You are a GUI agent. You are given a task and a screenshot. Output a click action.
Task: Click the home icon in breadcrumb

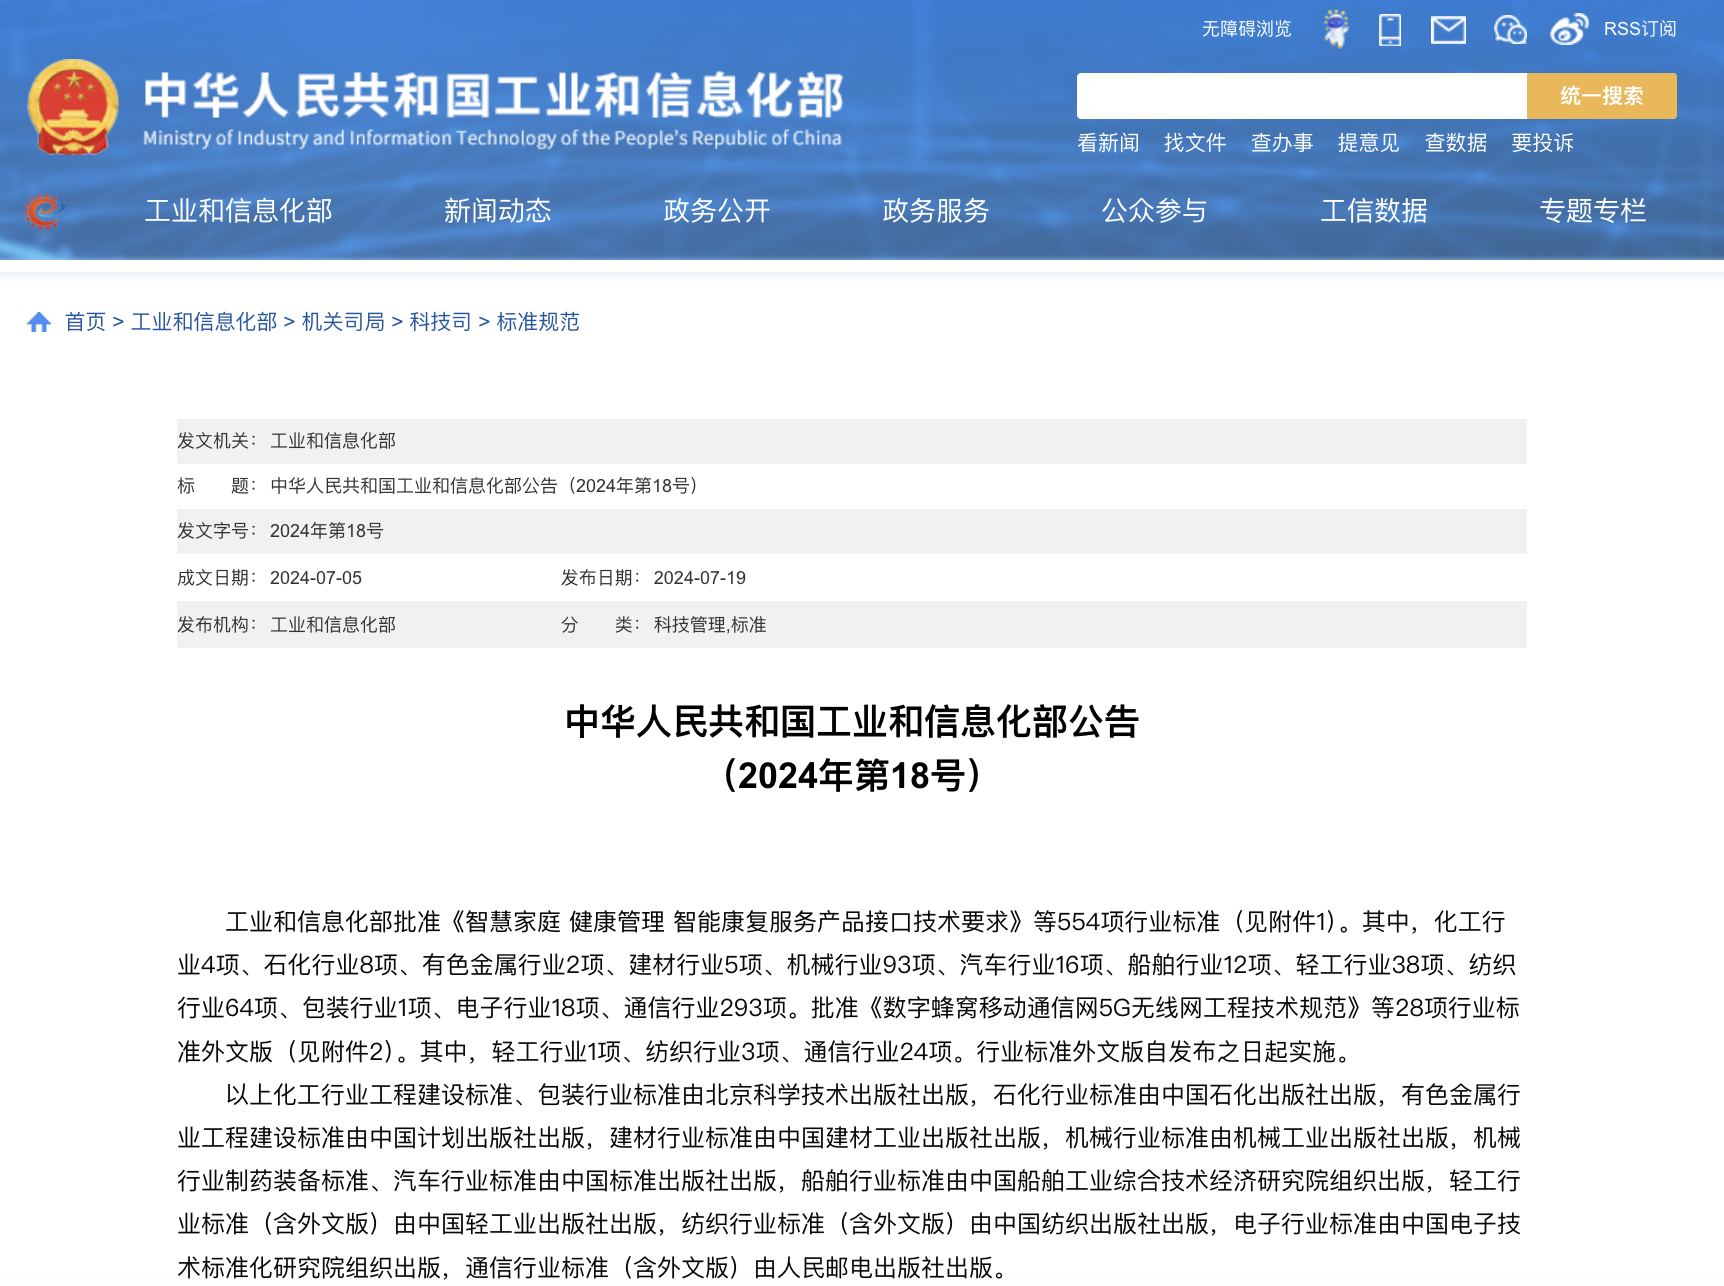click(39, 322)
